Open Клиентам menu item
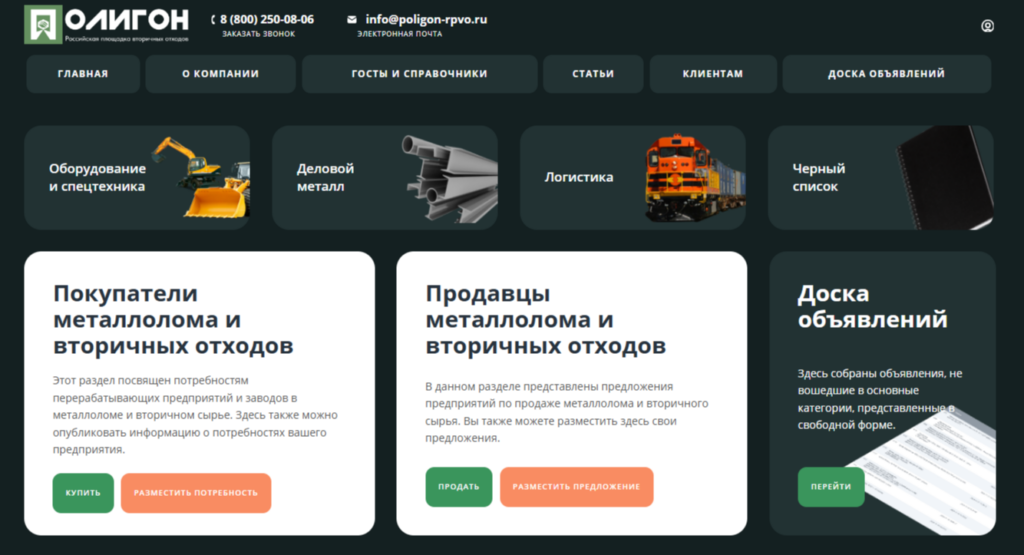The image size is (1024, 555). pos(712,74)
